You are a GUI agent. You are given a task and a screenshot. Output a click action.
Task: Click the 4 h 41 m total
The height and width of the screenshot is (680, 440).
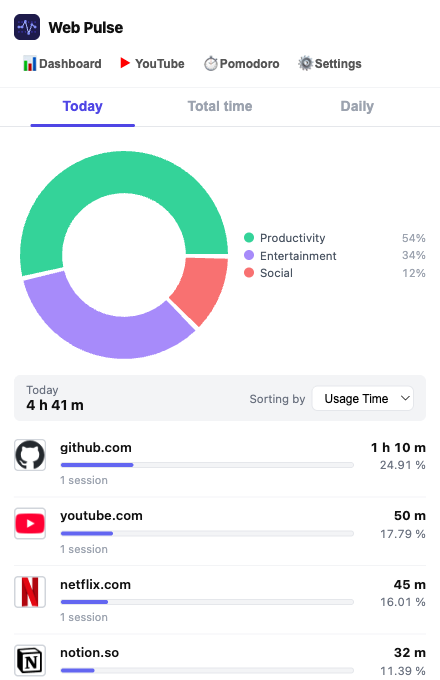pos(55,405)
